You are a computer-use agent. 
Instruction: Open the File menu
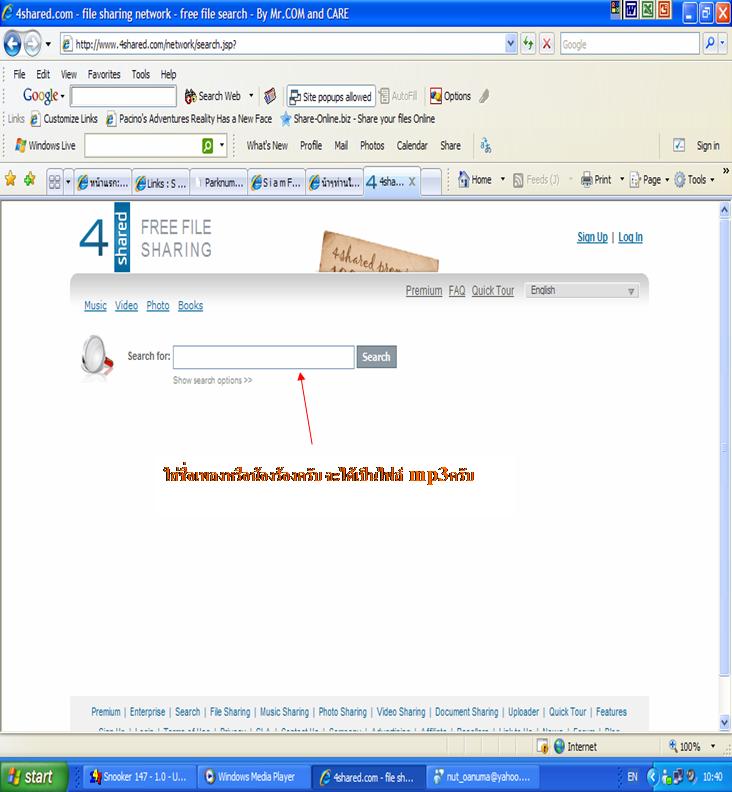pos(19,74)
